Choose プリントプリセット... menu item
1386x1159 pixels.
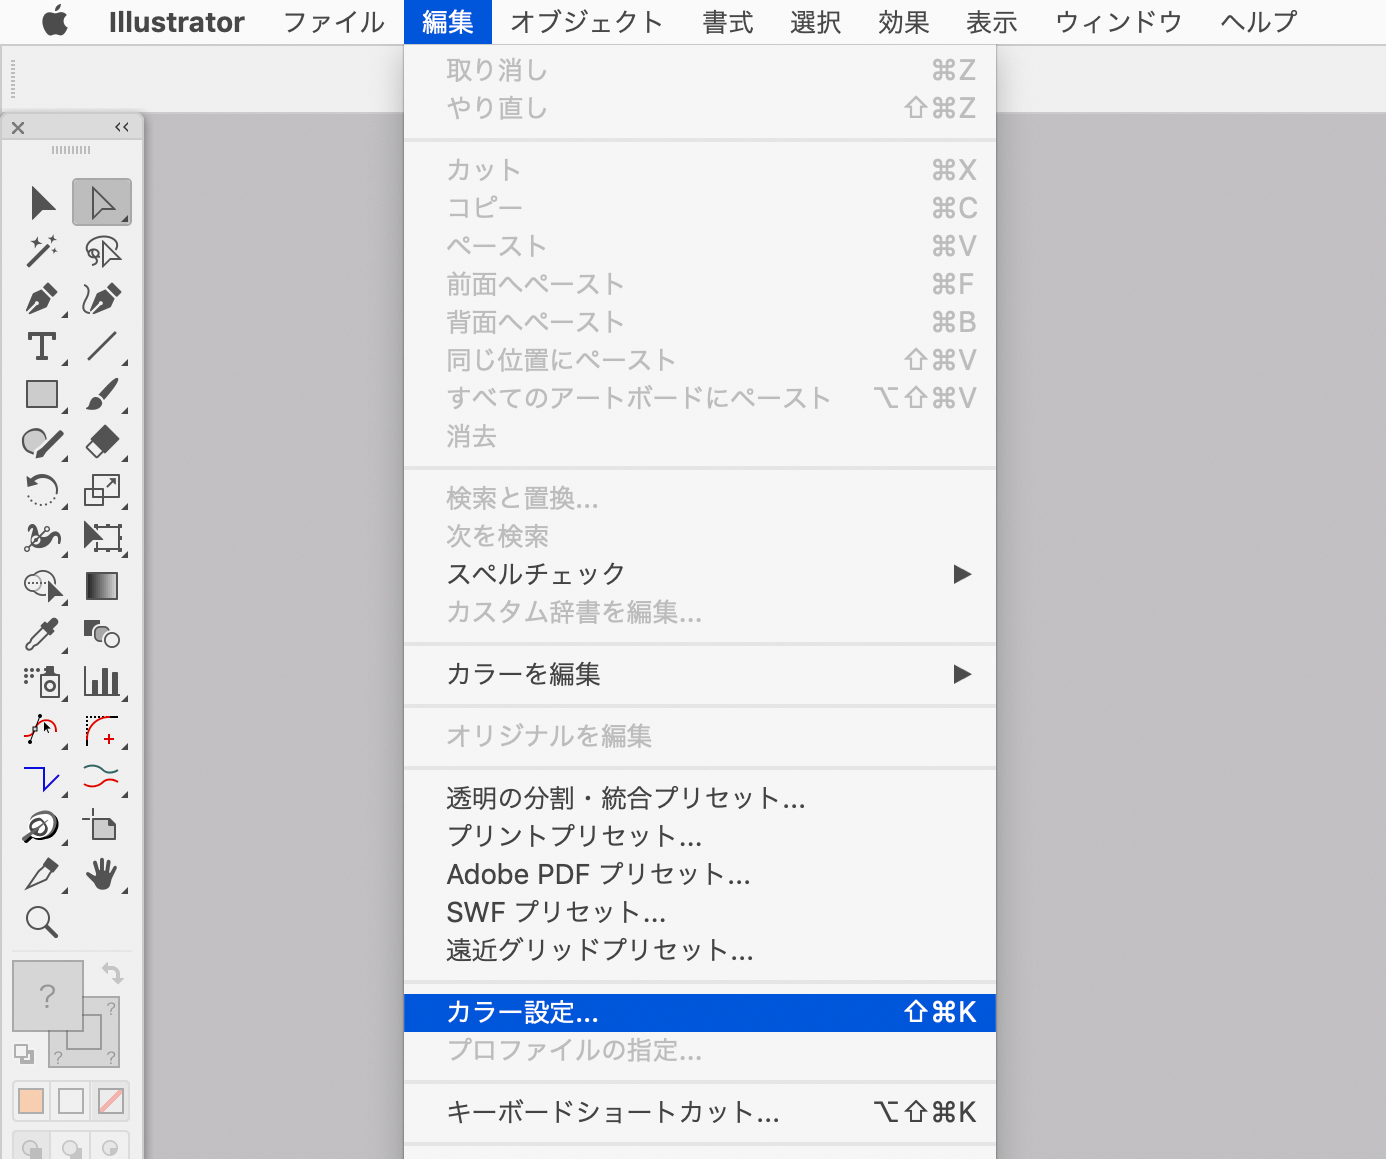pyautogui.click(x=700, y=836)
